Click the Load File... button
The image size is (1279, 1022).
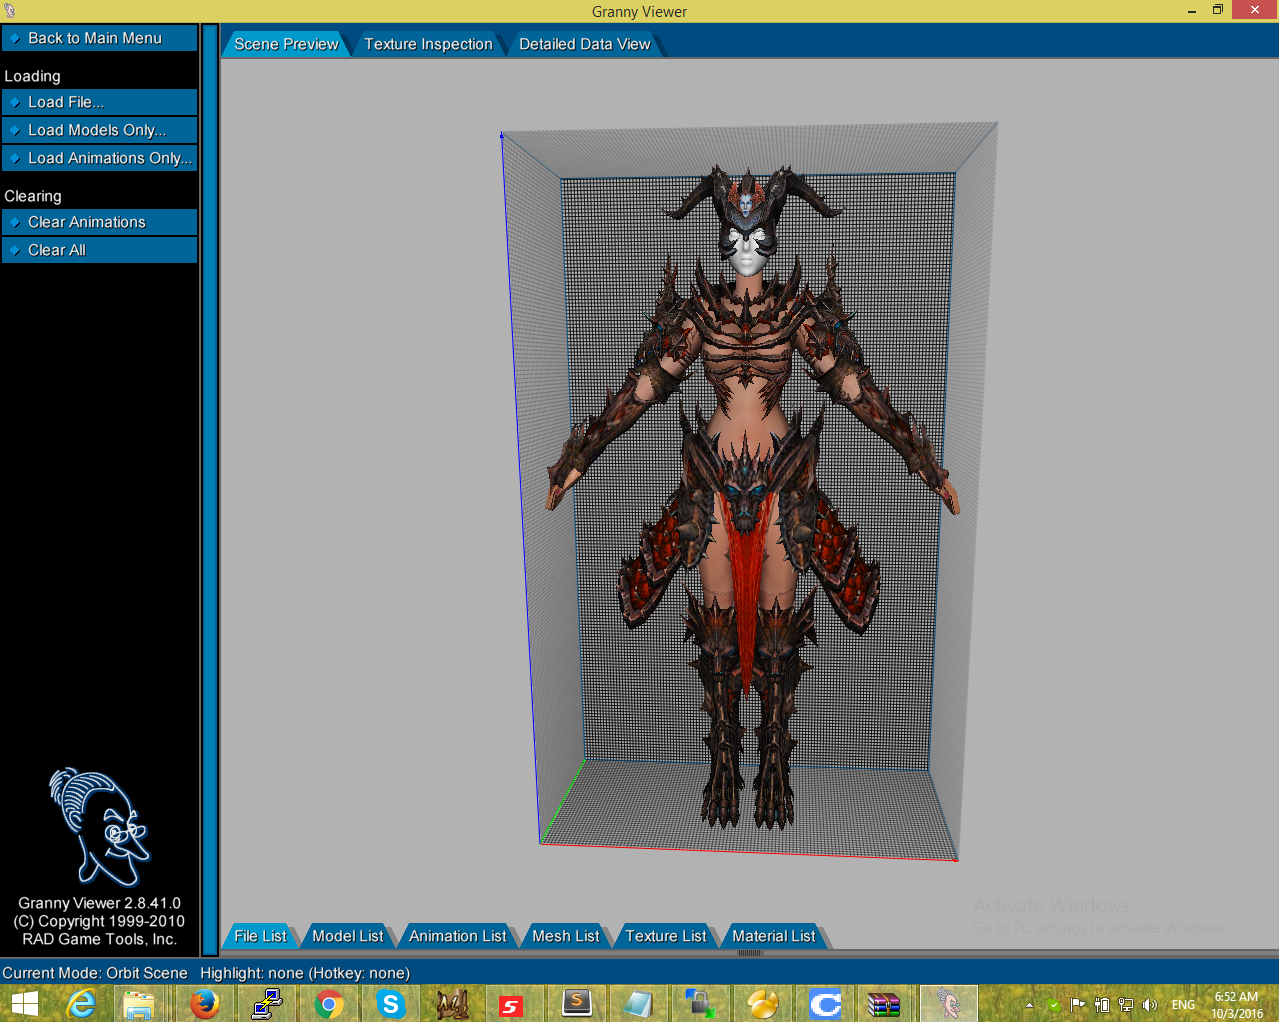(99, 102)
